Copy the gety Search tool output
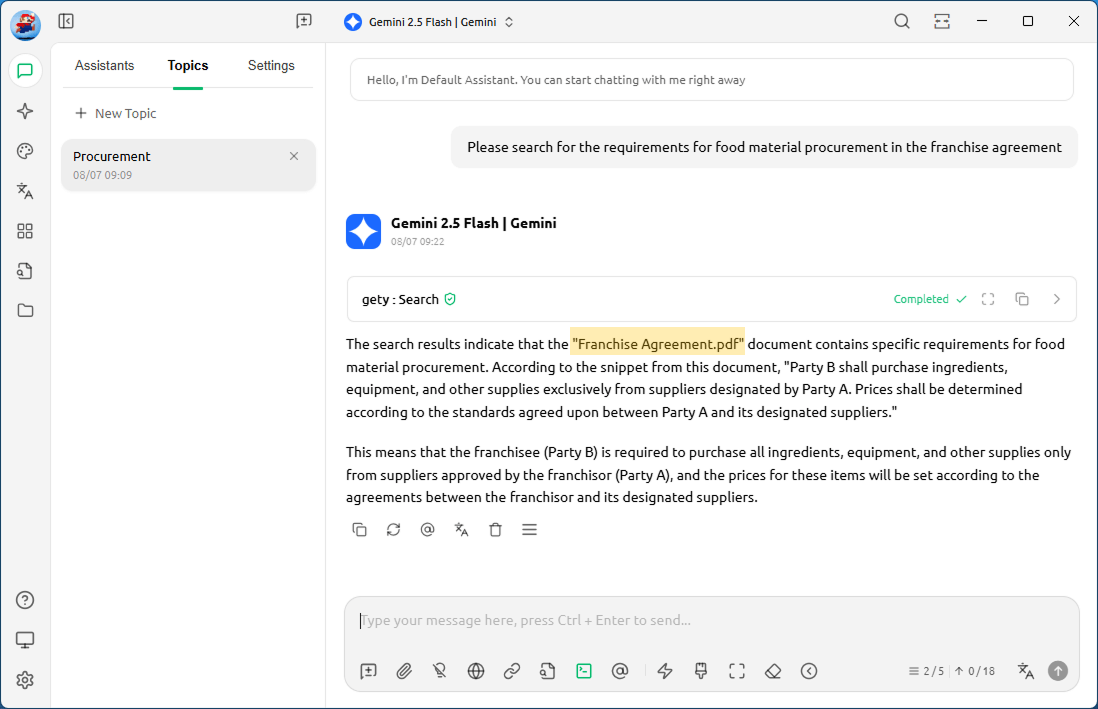 (x=1022, y=299)
